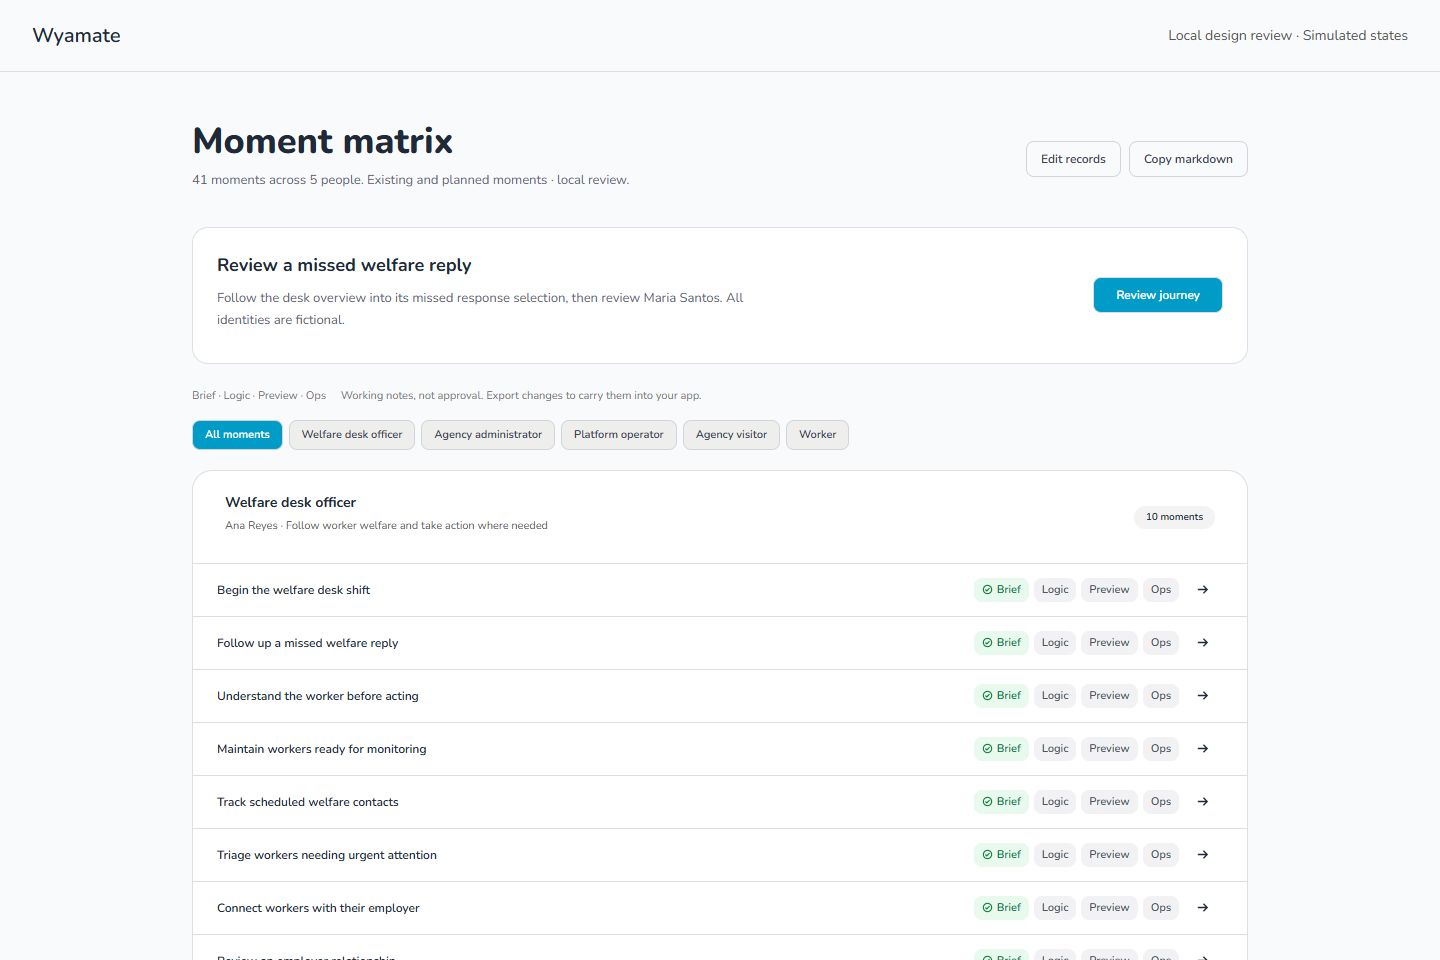Filter by Welfare desk officer
Image resolution: width=1440 pixels, height=960 pixels.
pyautogui.click(x=352, y=435)
